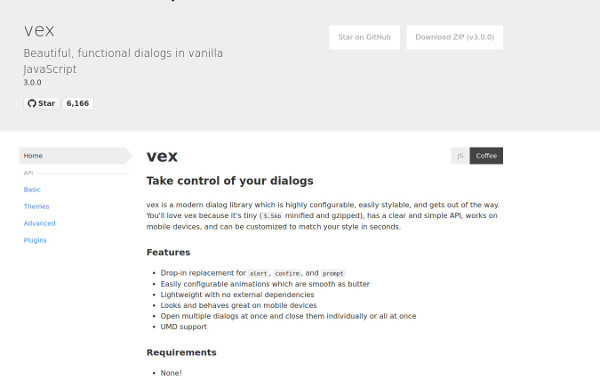This screenshot has height=380, width=600.
Task: Switch code examples to JS
Action: 460,156
